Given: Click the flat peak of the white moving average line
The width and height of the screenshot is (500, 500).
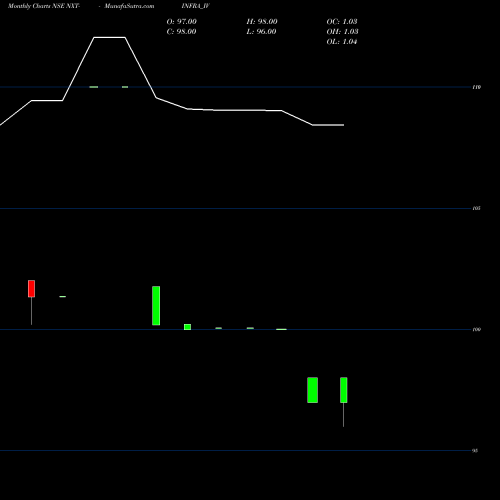Looking at the screenshot, I should [109, 38].
